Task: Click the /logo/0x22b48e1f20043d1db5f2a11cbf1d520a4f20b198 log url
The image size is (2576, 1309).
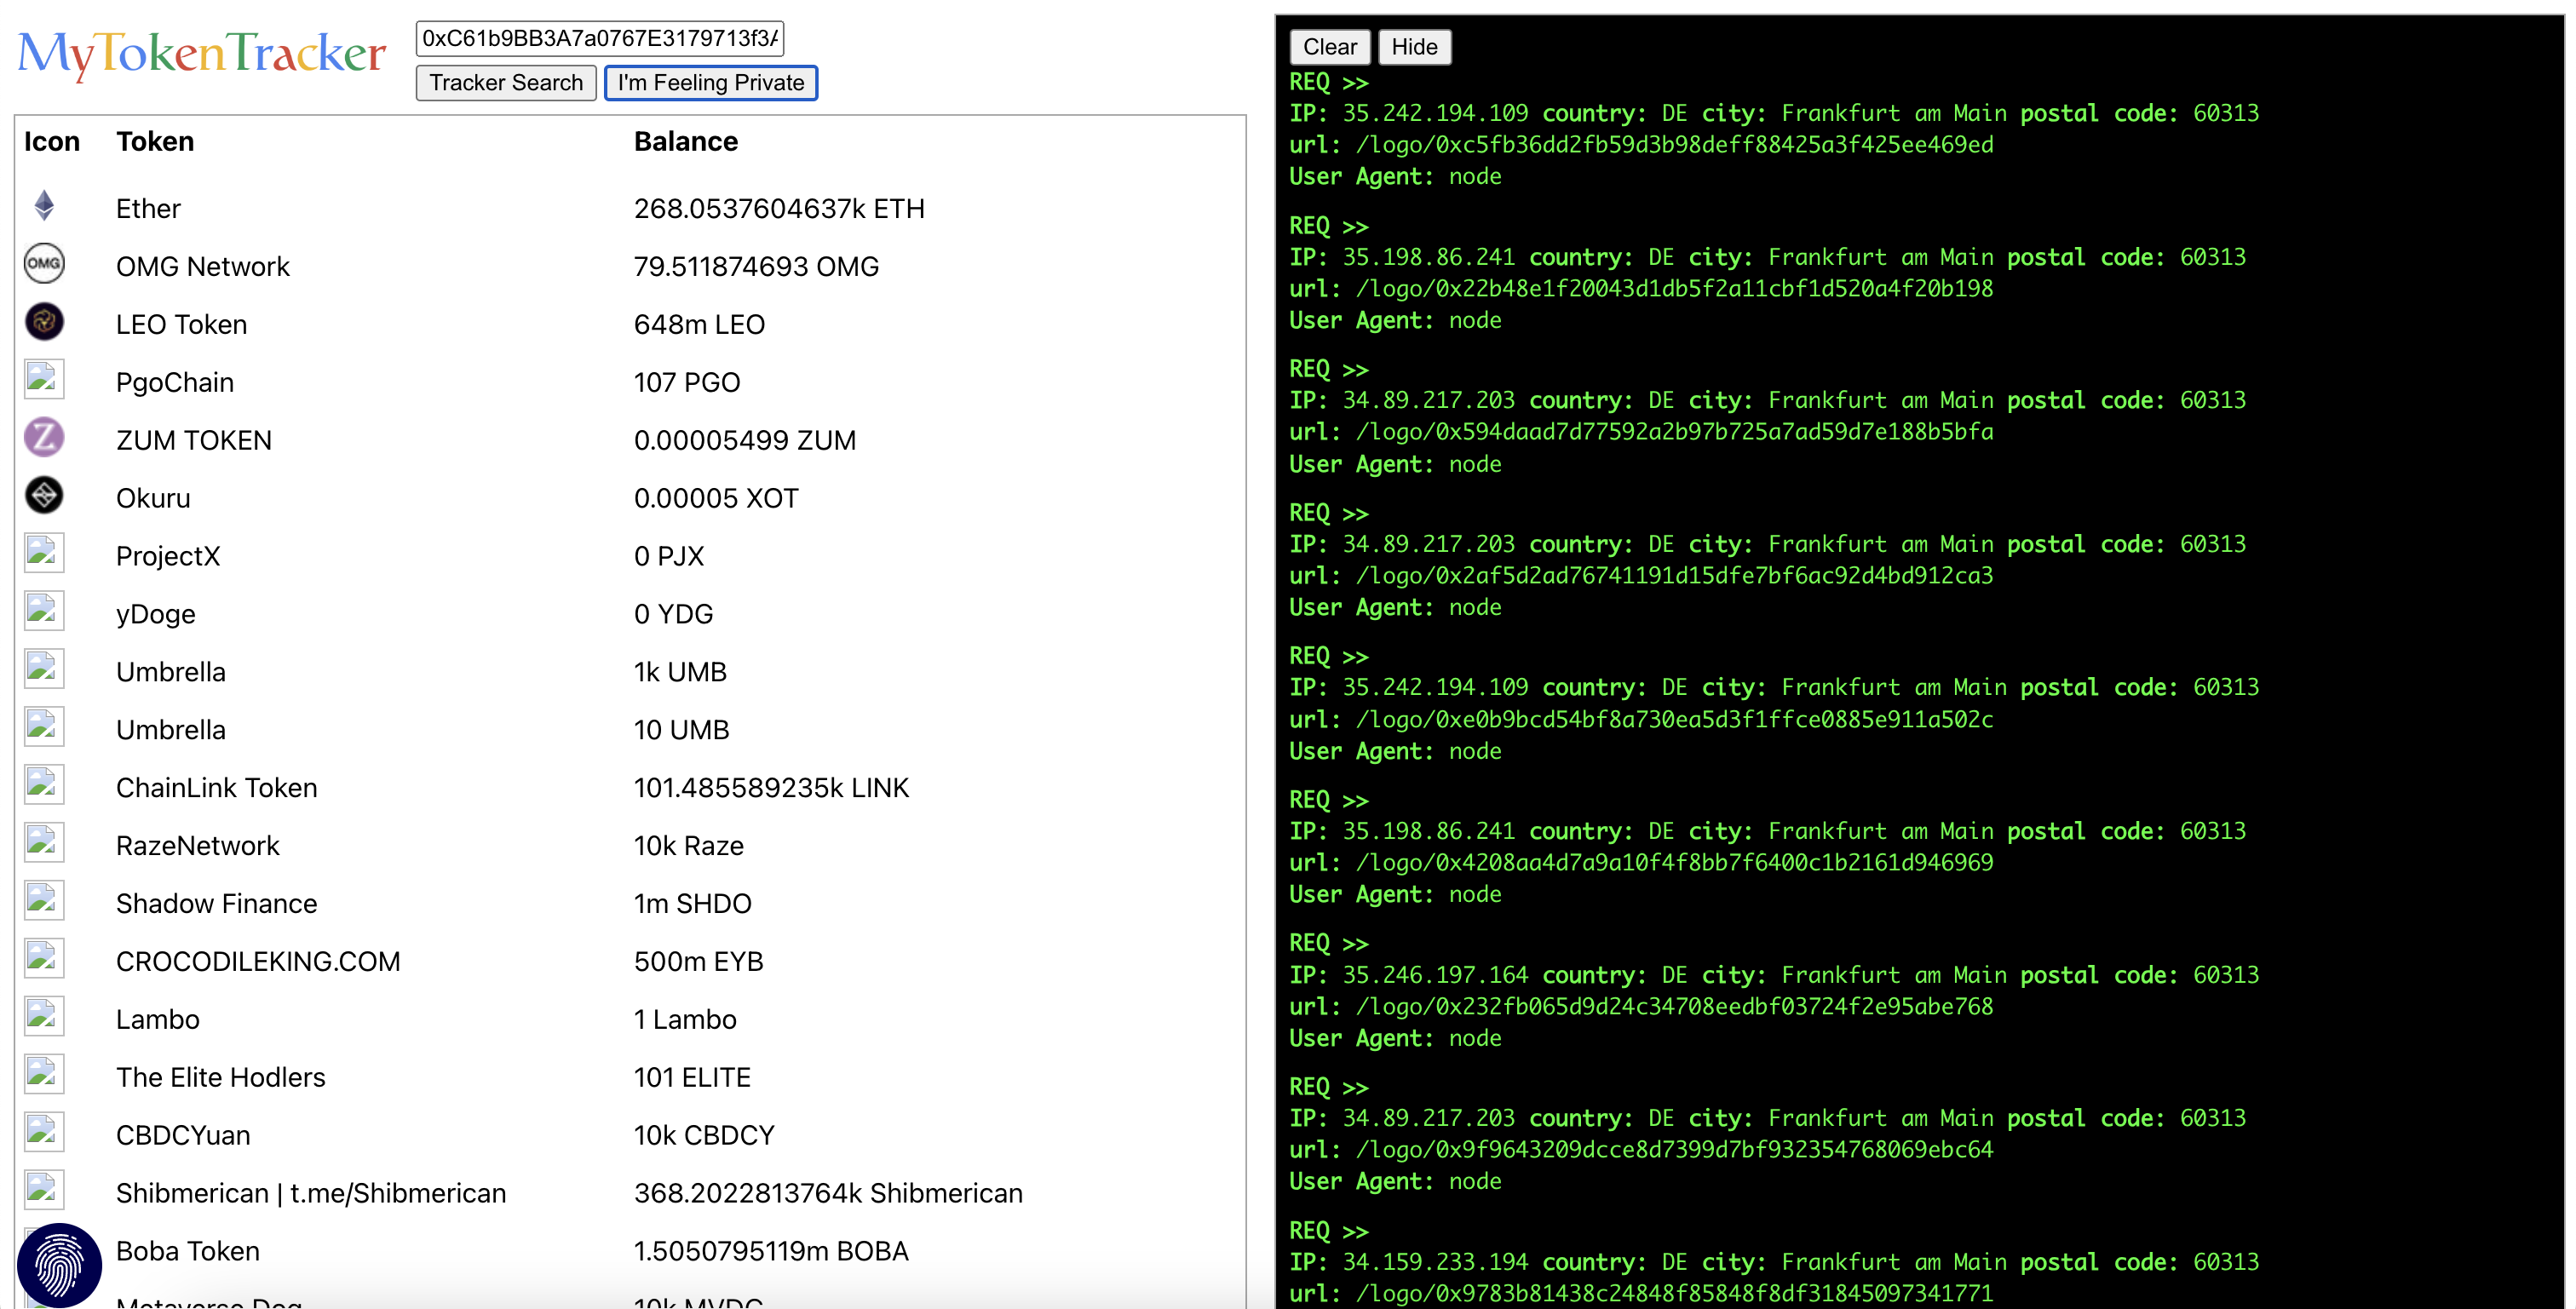Action: click(1674, 289)
